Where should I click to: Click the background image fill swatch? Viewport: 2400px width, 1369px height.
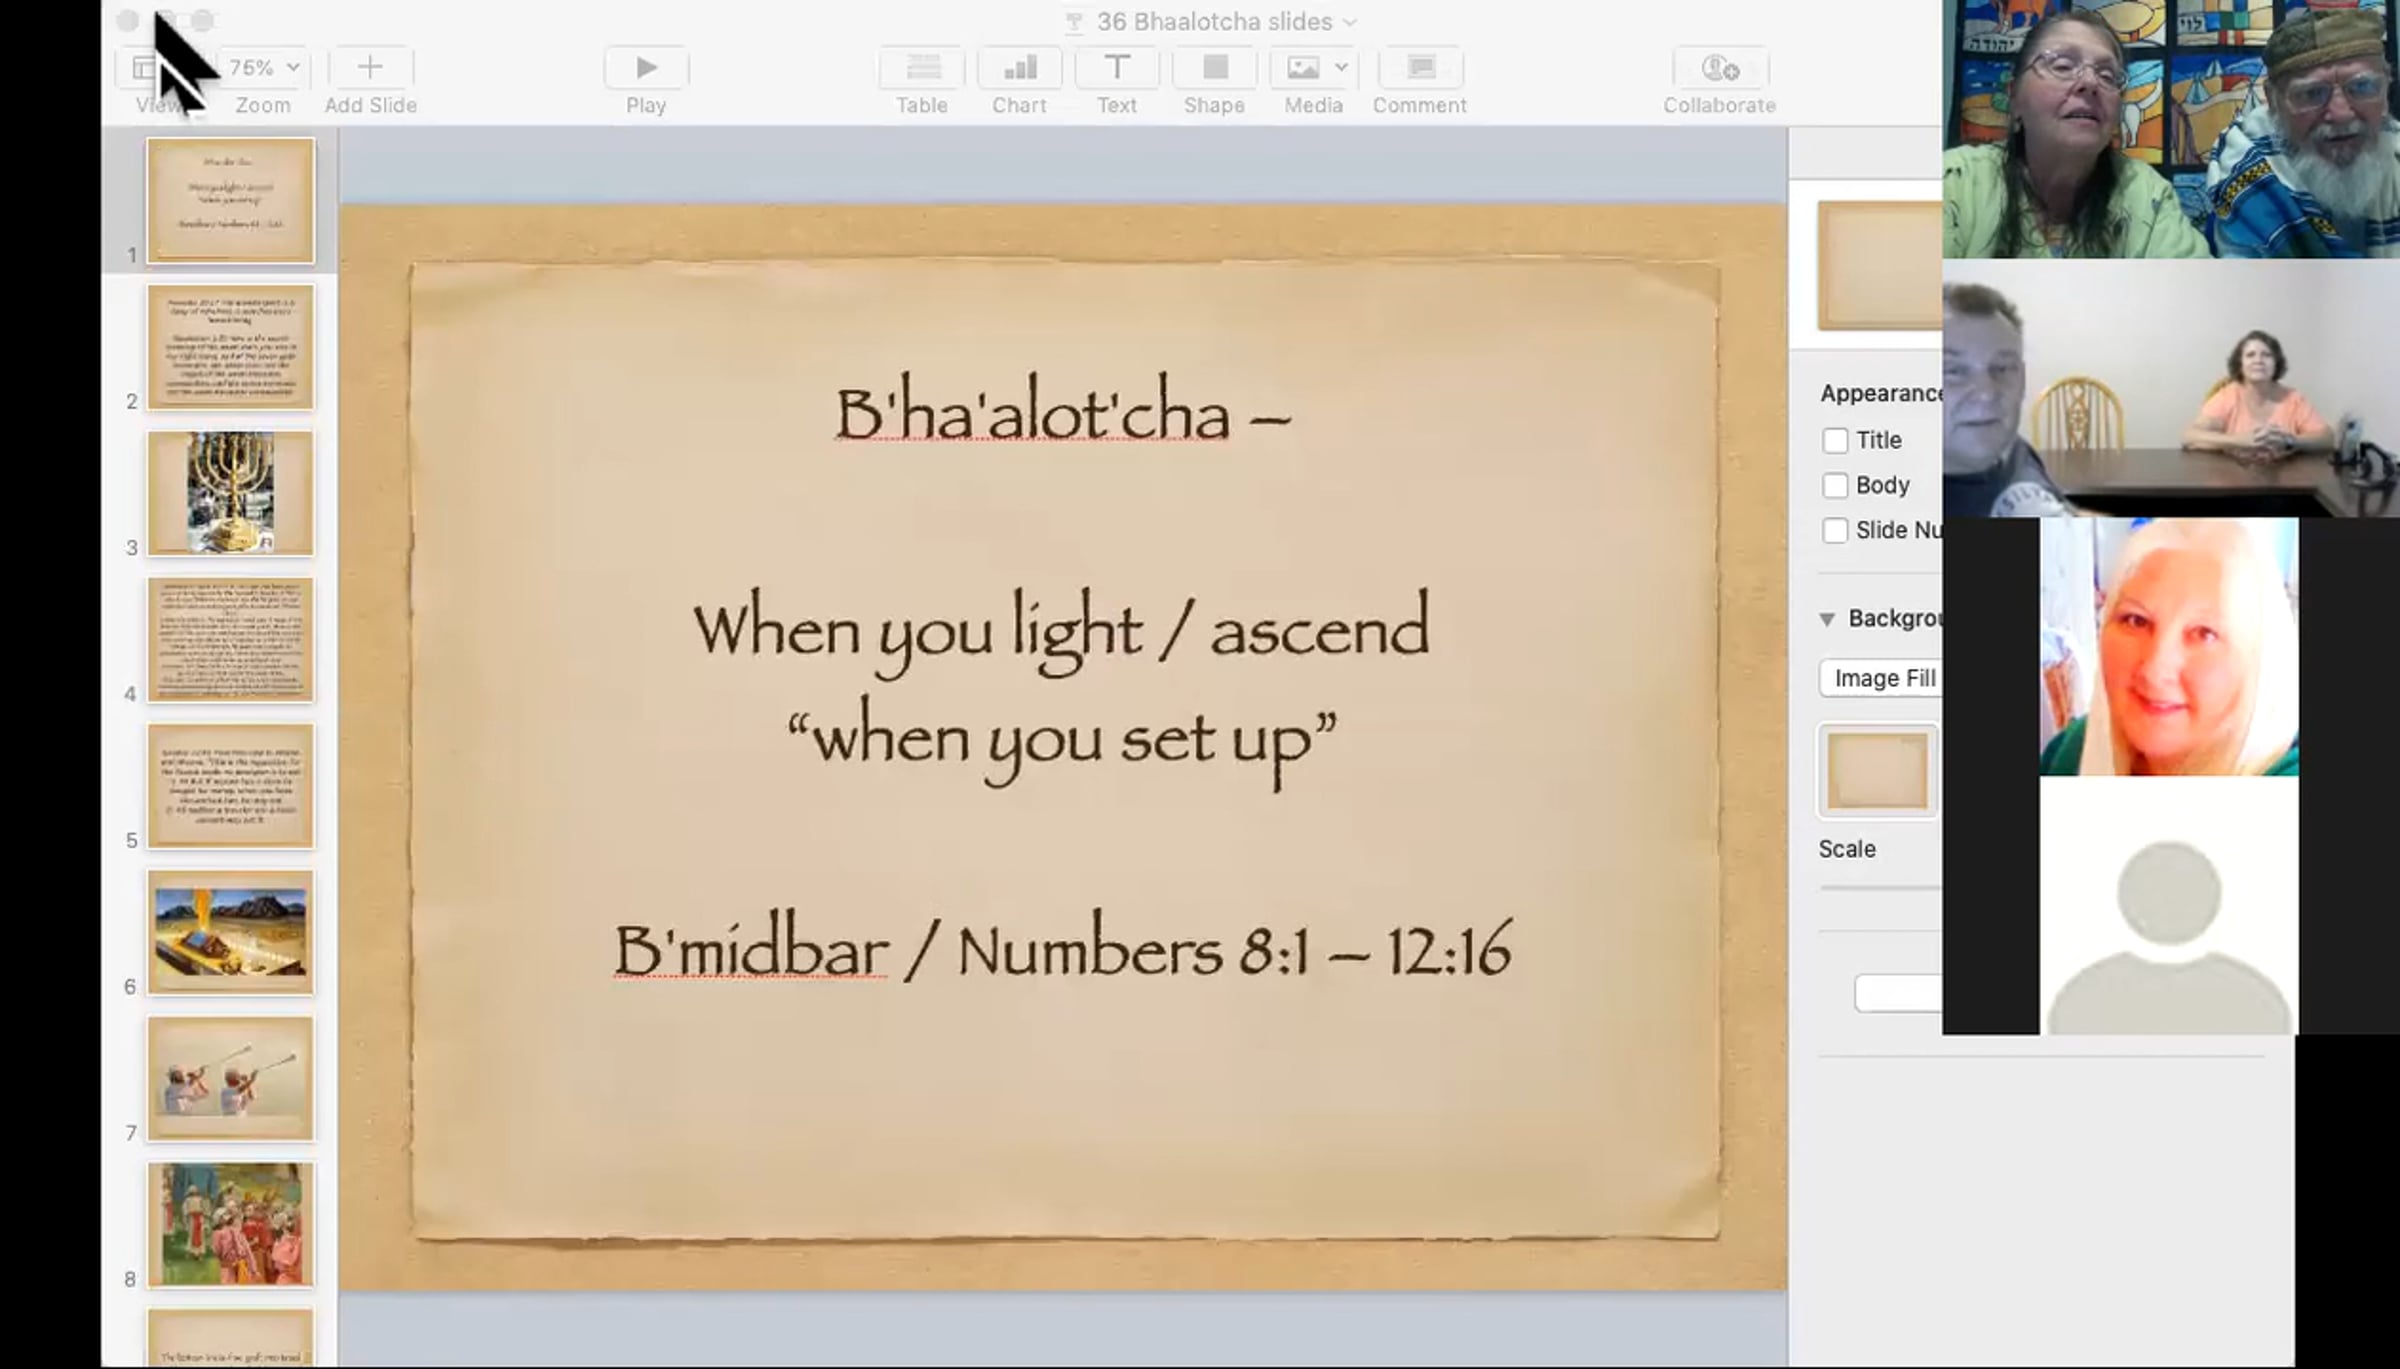(1877, 771)
